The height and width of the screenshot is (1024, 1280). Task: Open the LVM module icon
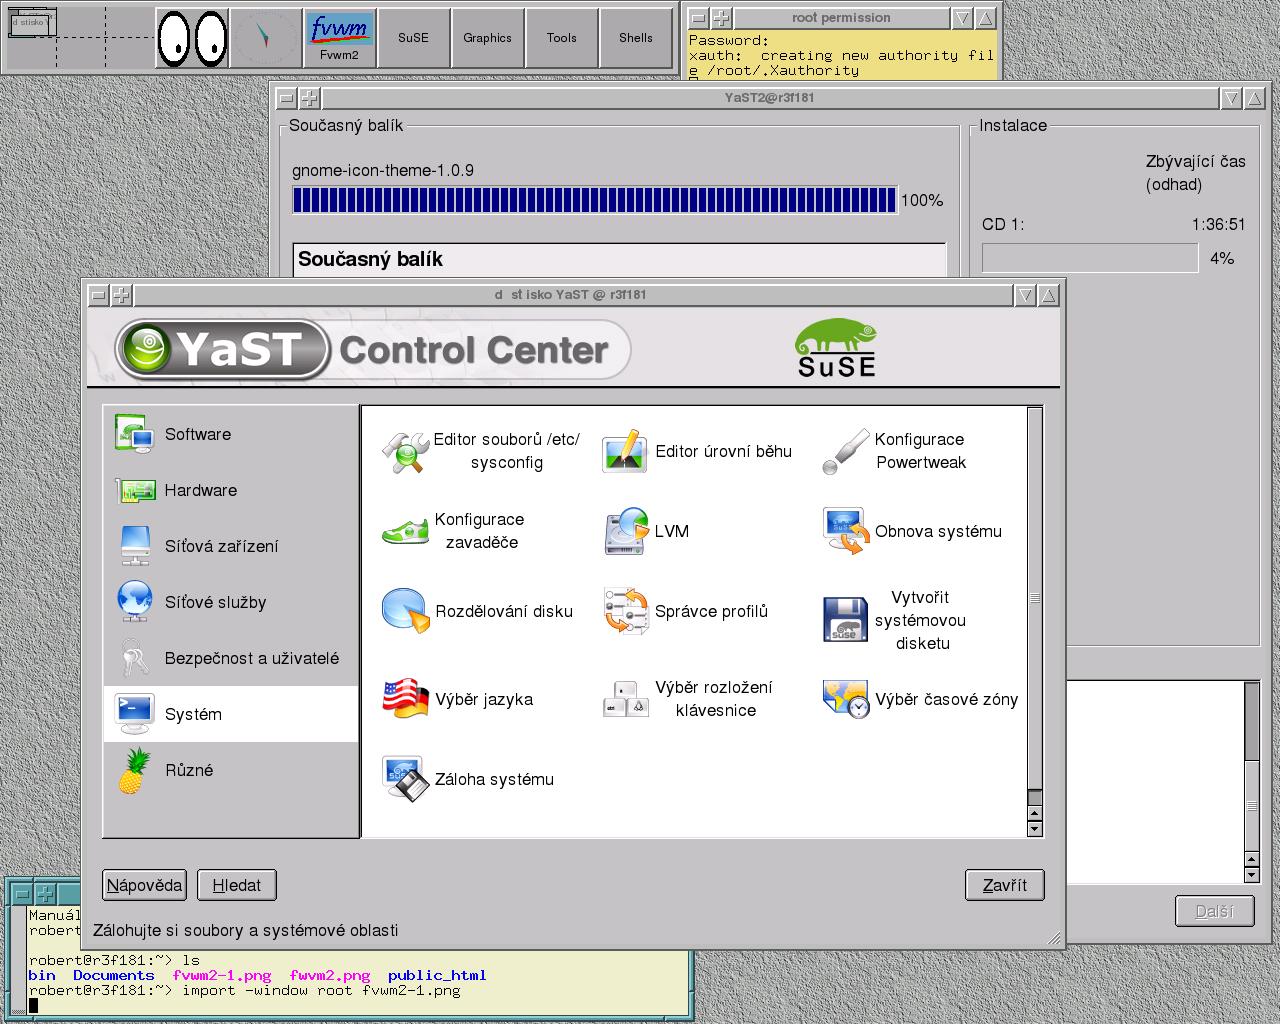click(x=626, y=531)
